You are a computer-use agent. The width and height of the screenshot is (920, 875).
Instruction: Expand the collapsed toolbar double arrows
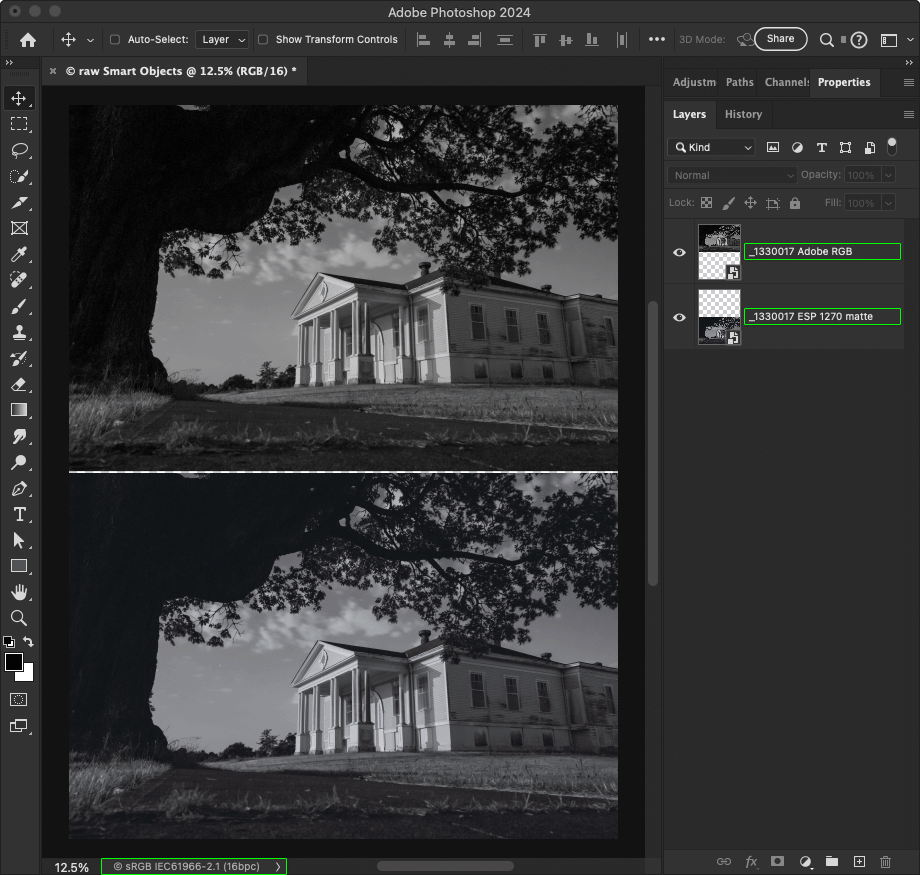pyautogui.click(x=9, y=62)
